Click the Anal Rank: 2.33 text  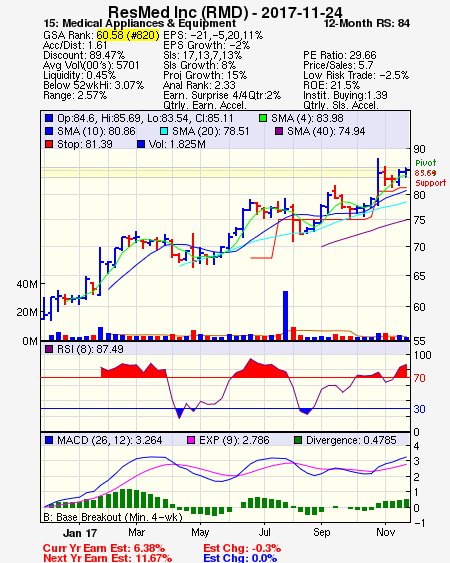[x=199, y=85]
